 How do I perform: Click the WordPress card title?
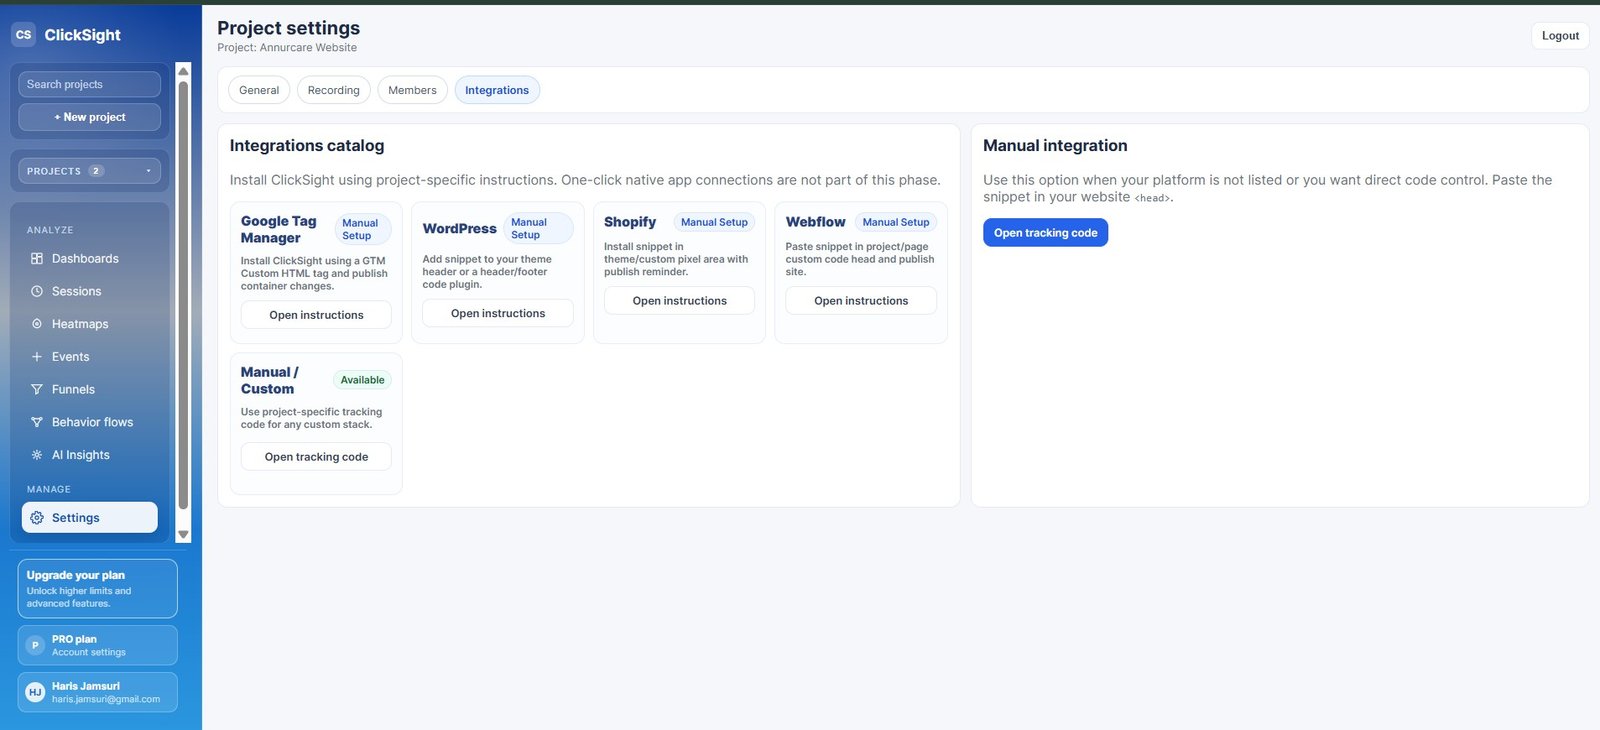(x=460, y=229)
